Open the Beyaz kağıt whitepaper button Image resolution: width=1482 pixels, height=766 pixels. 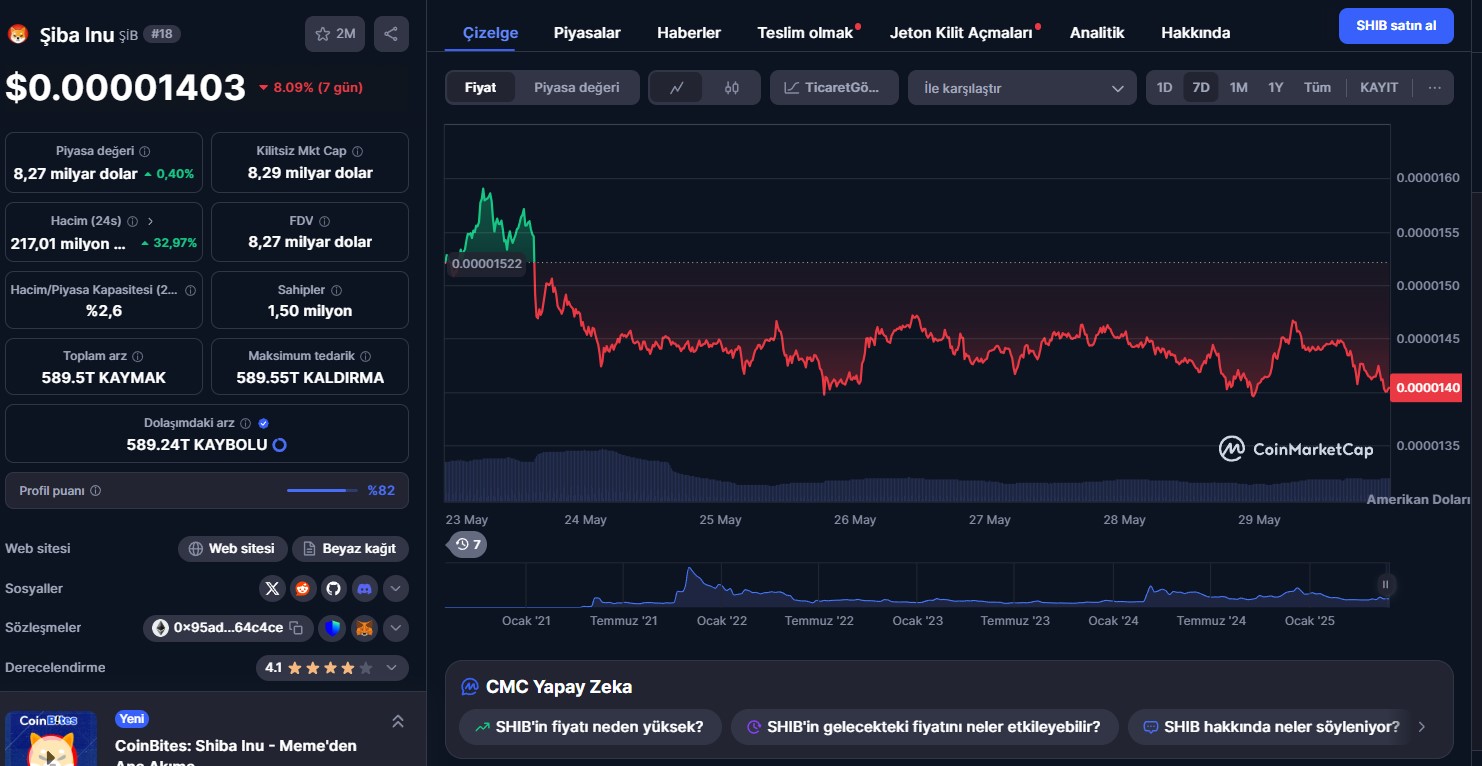[x=350, y=549]
